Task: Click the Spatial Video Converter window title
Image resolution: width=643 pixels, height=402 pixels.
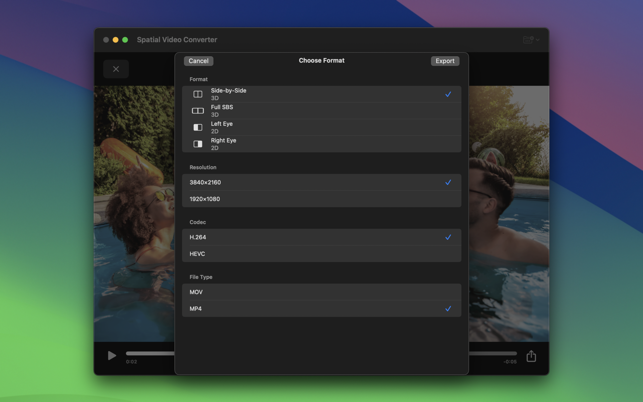Action: pos(177,40)
